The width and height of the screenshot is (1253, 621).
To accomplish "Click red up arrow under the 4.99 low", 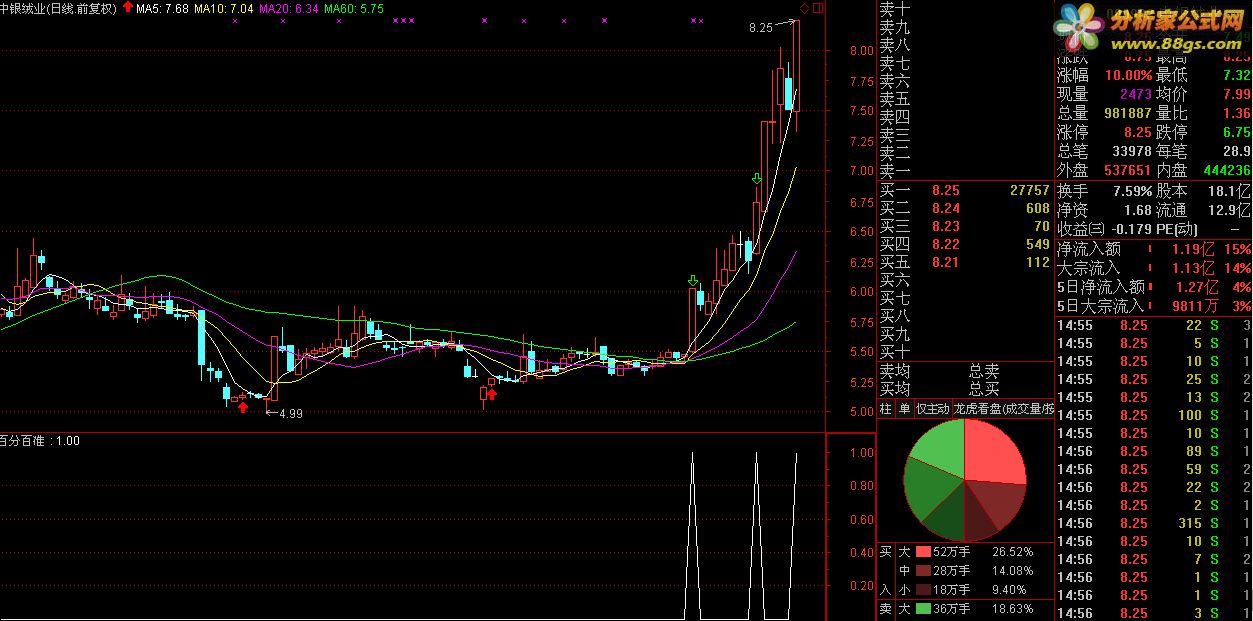I will tap(241, 407).
